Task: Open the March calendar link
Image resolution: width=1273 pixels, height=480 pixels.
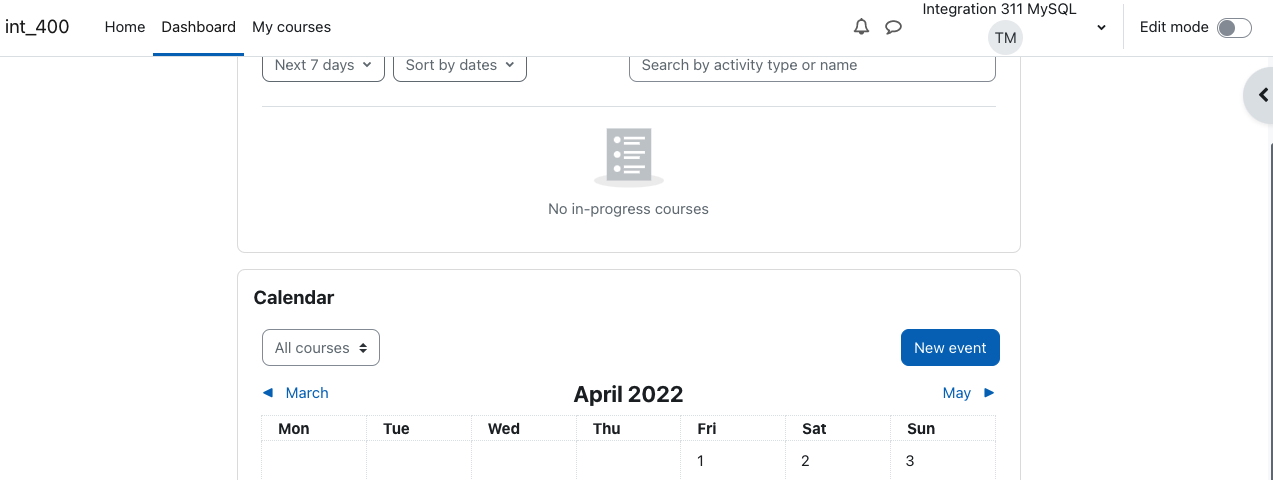Action: point(307,393)
